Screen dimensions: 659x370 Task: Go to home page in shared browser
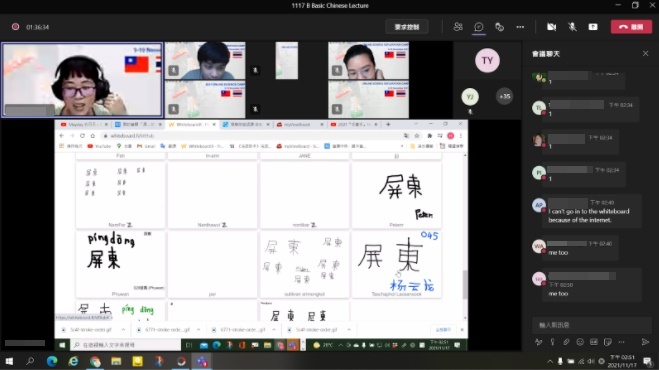point(93,136)
